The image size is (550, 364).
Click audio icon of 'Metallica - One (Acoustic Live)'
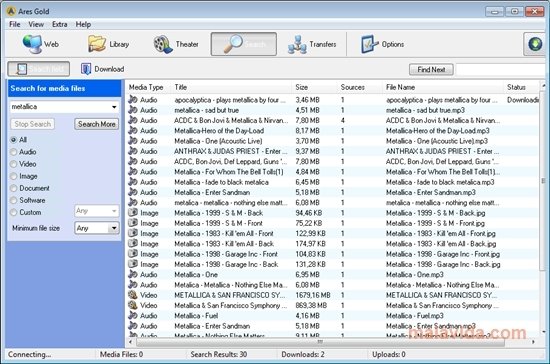point(133,141)
